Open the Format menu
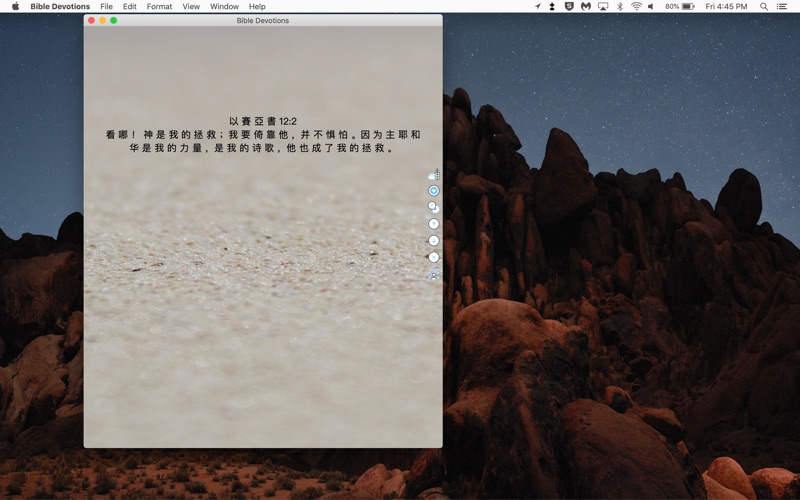Screen dimensions: 800x500 159,6
